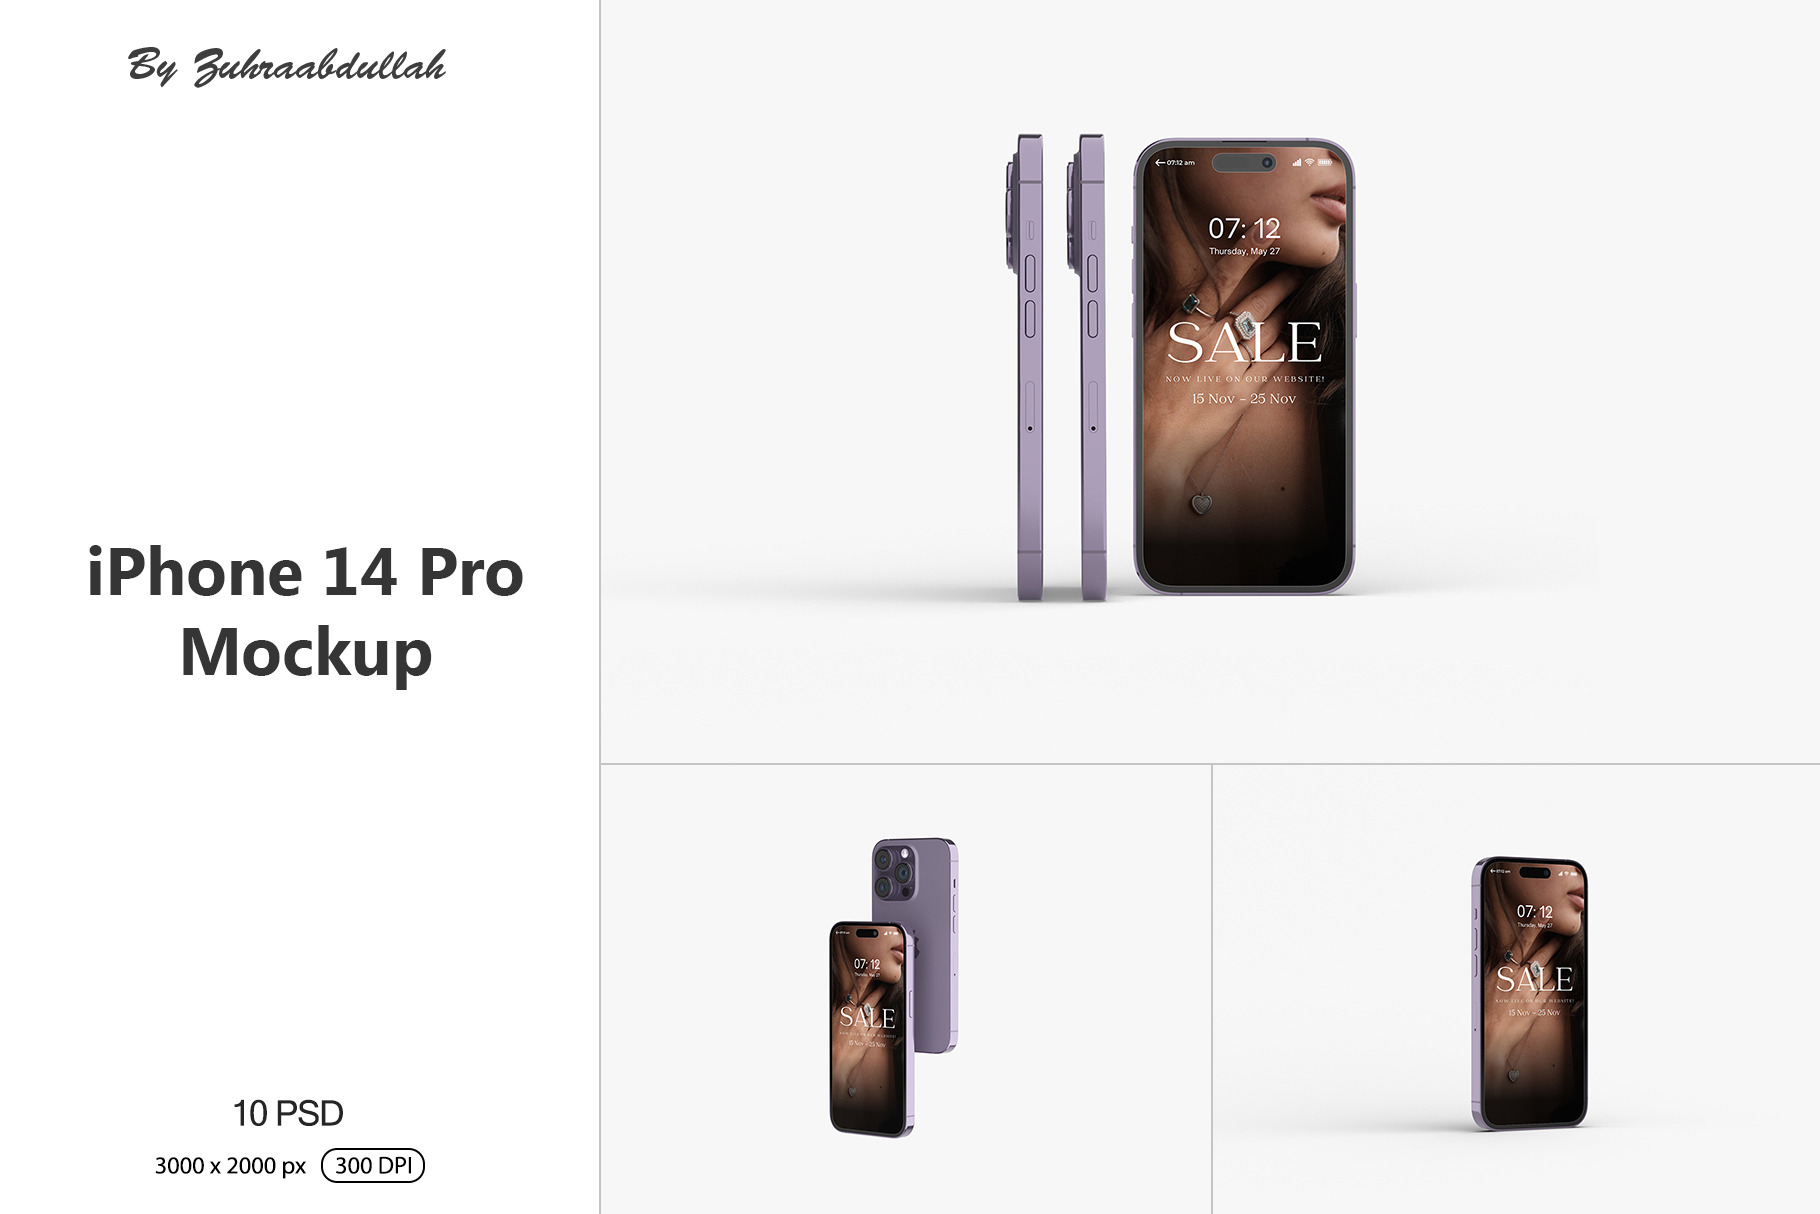The height and width of the screenshot is (1214, 1820).
Task: Click the 10 PSD label
Action: point(288,1113)
